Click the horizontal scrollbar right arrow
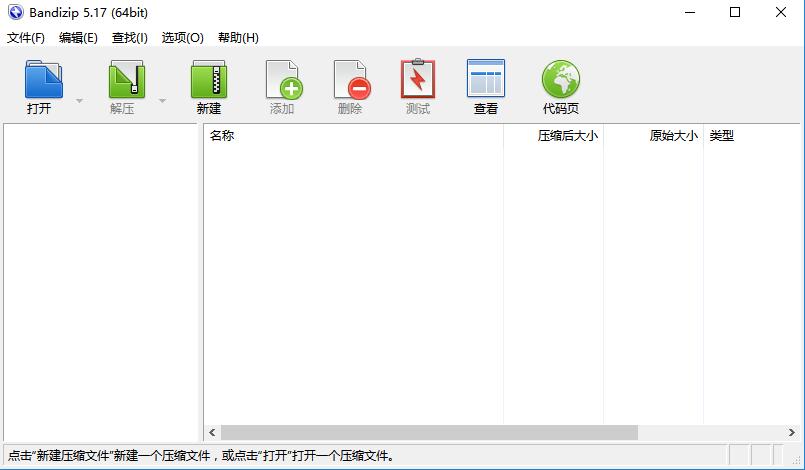Image resolution: width=805 pixels, height=470 pixels. [x=792, y=433]
